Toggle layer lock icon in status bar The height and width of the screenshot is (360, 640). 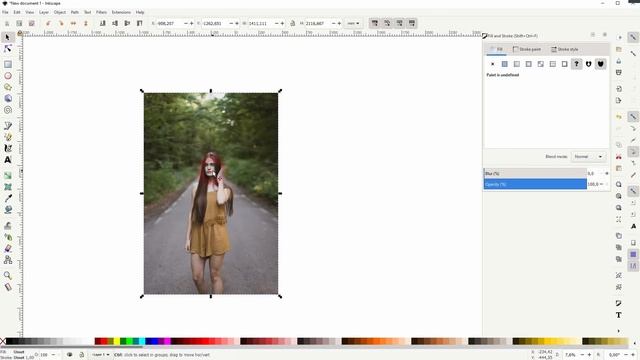pos(82,355)
